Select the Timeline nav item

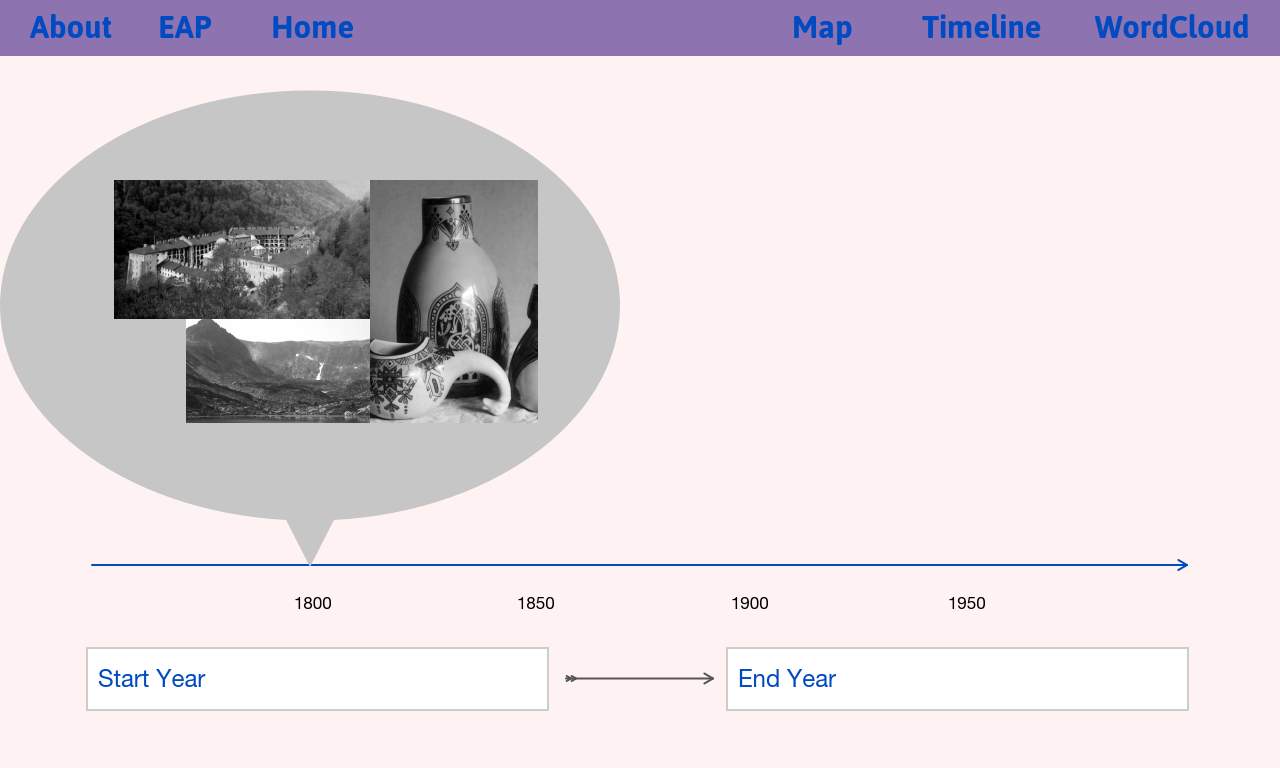click(x=981, y=27)
